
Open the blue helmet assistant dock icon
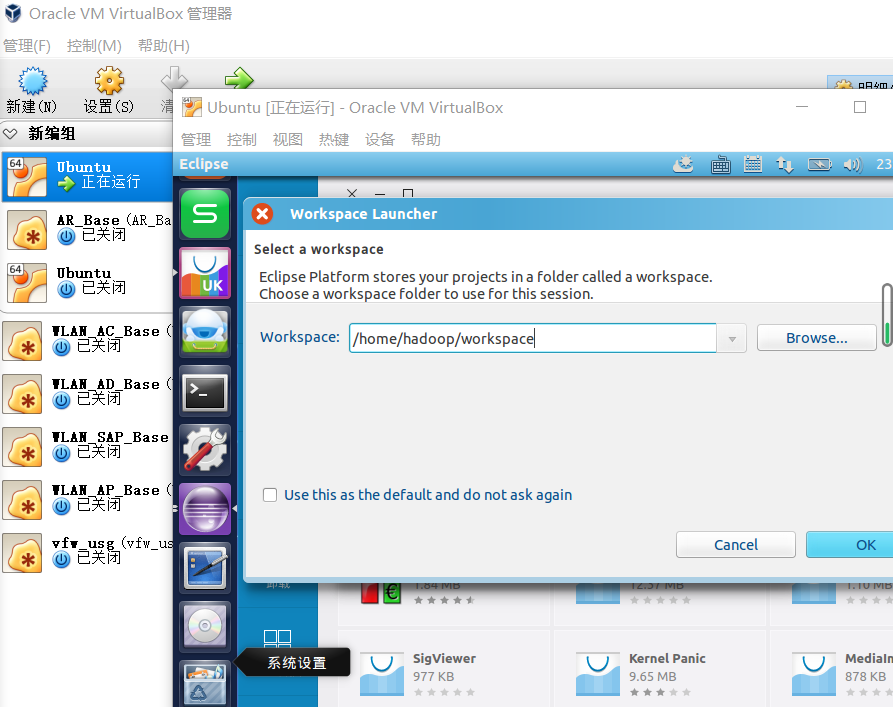[x=205, y=332]
